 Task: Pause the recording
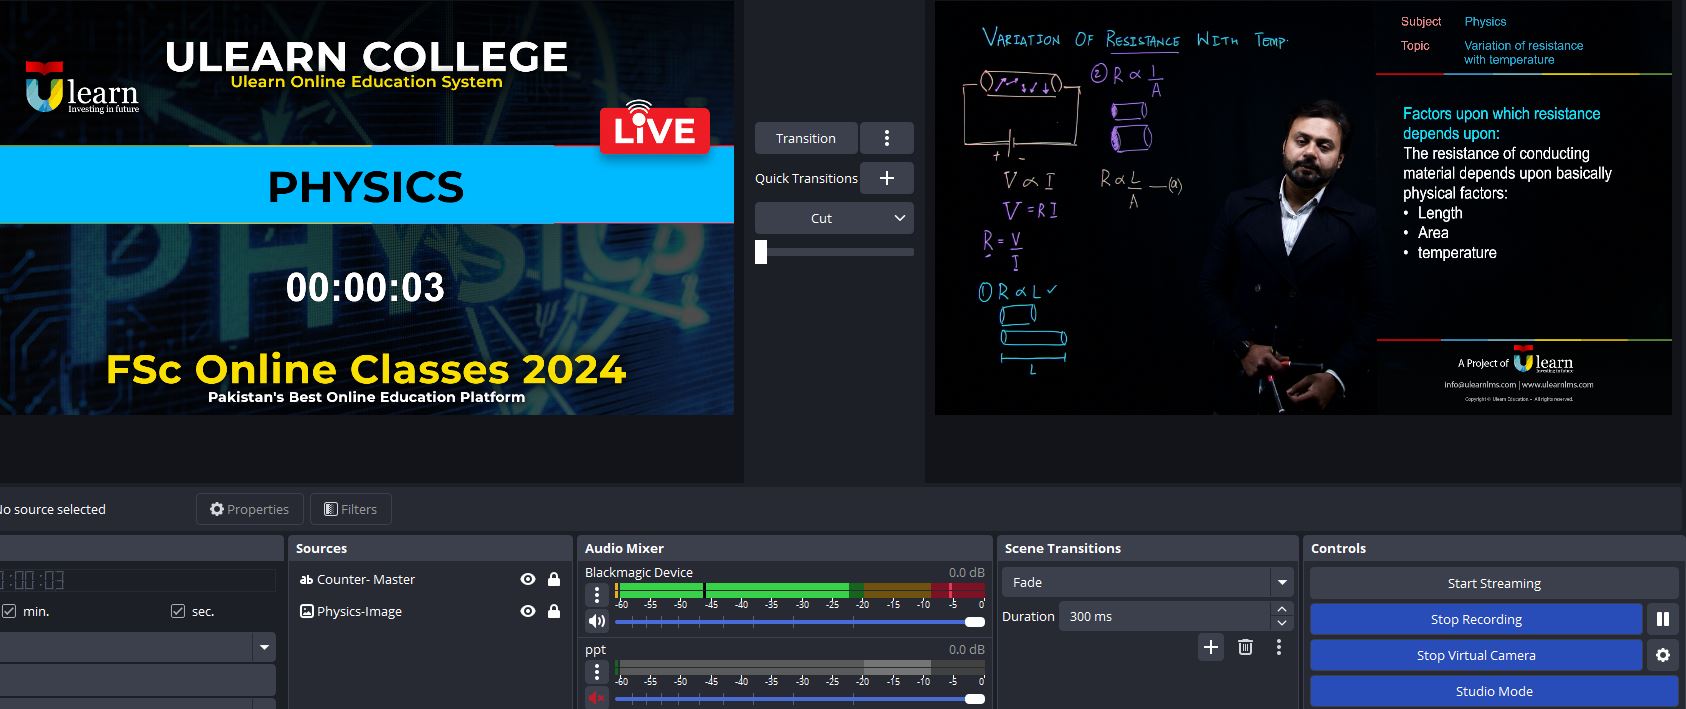(x=1662, y=619)
